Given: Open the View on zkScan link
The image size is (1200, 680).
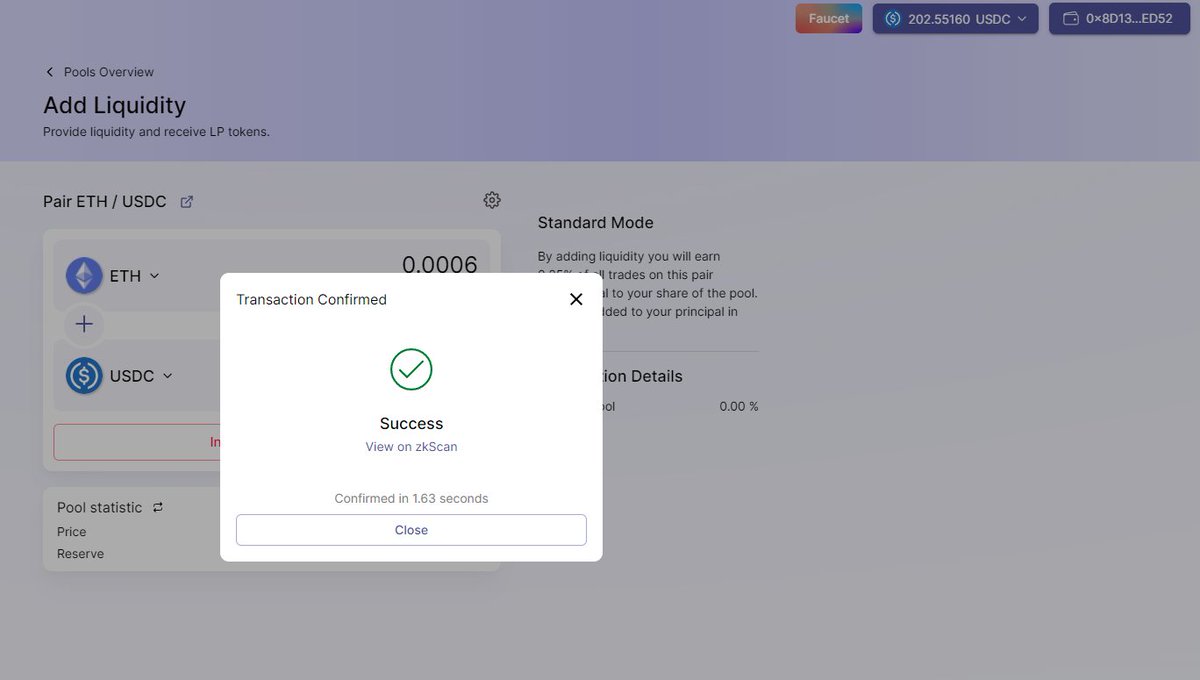Looking at the screenshot, I should click(x=411, y=447).
